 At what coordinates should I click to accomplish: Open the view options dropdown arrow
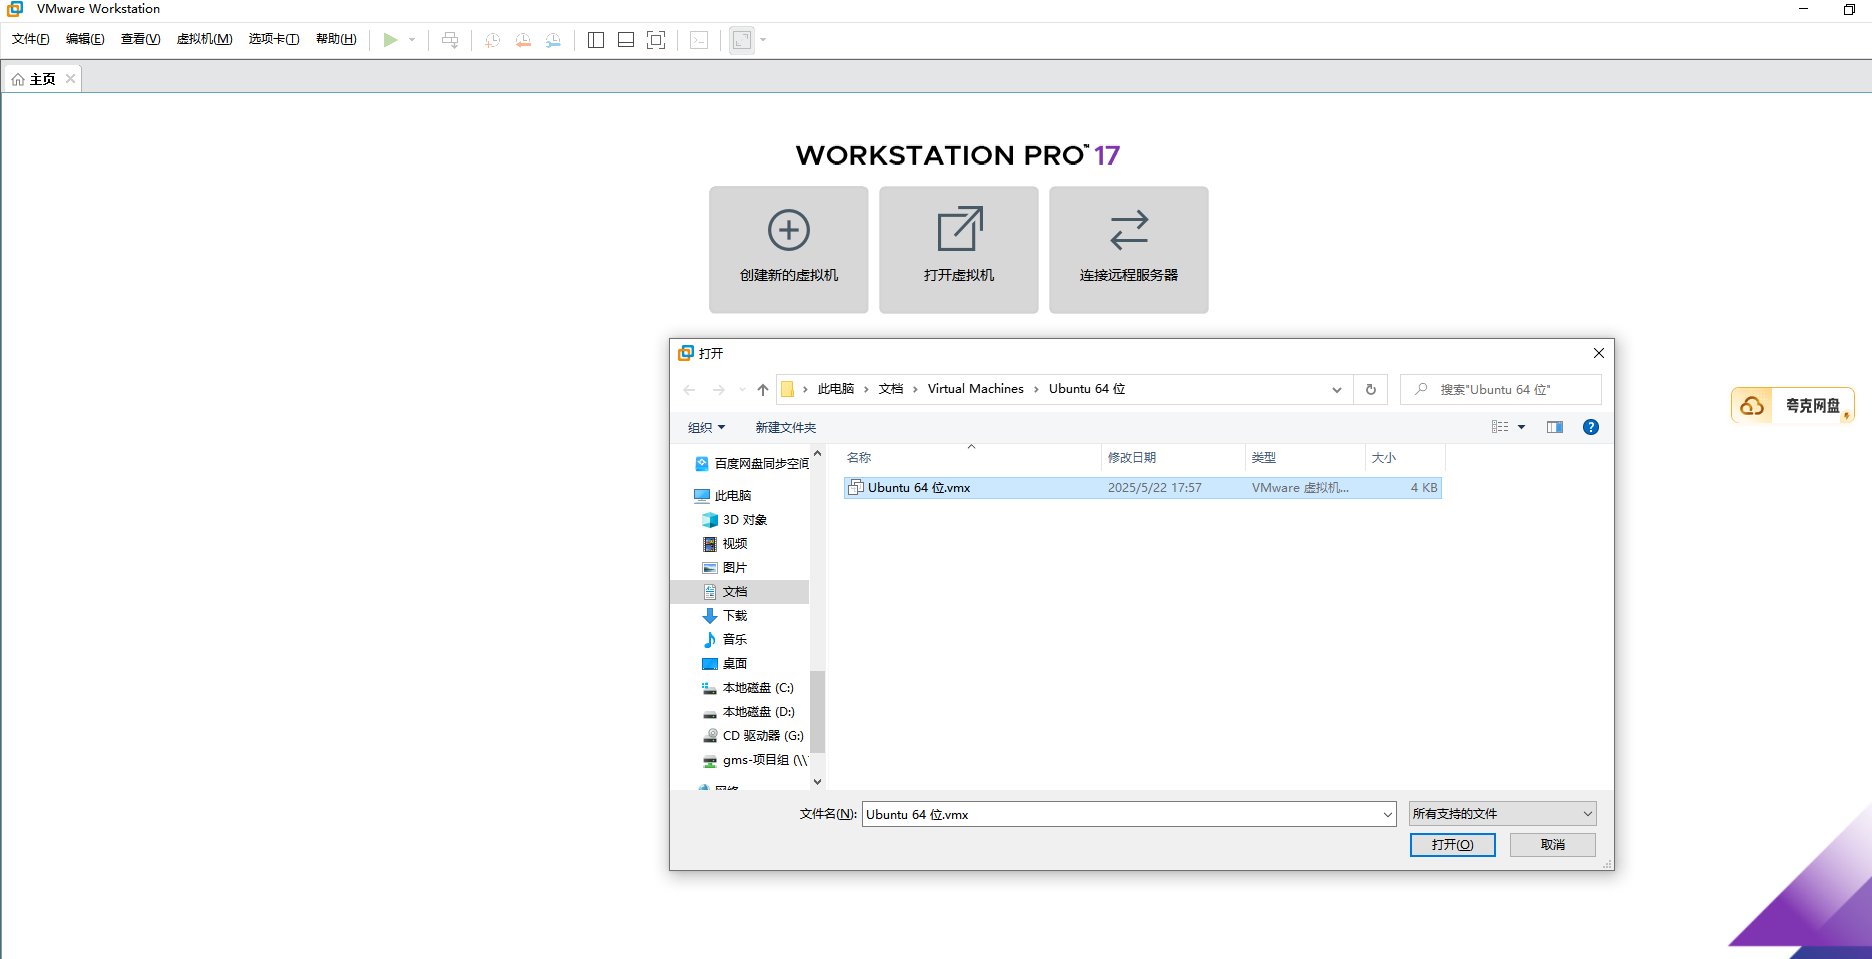pos(1522,427)
